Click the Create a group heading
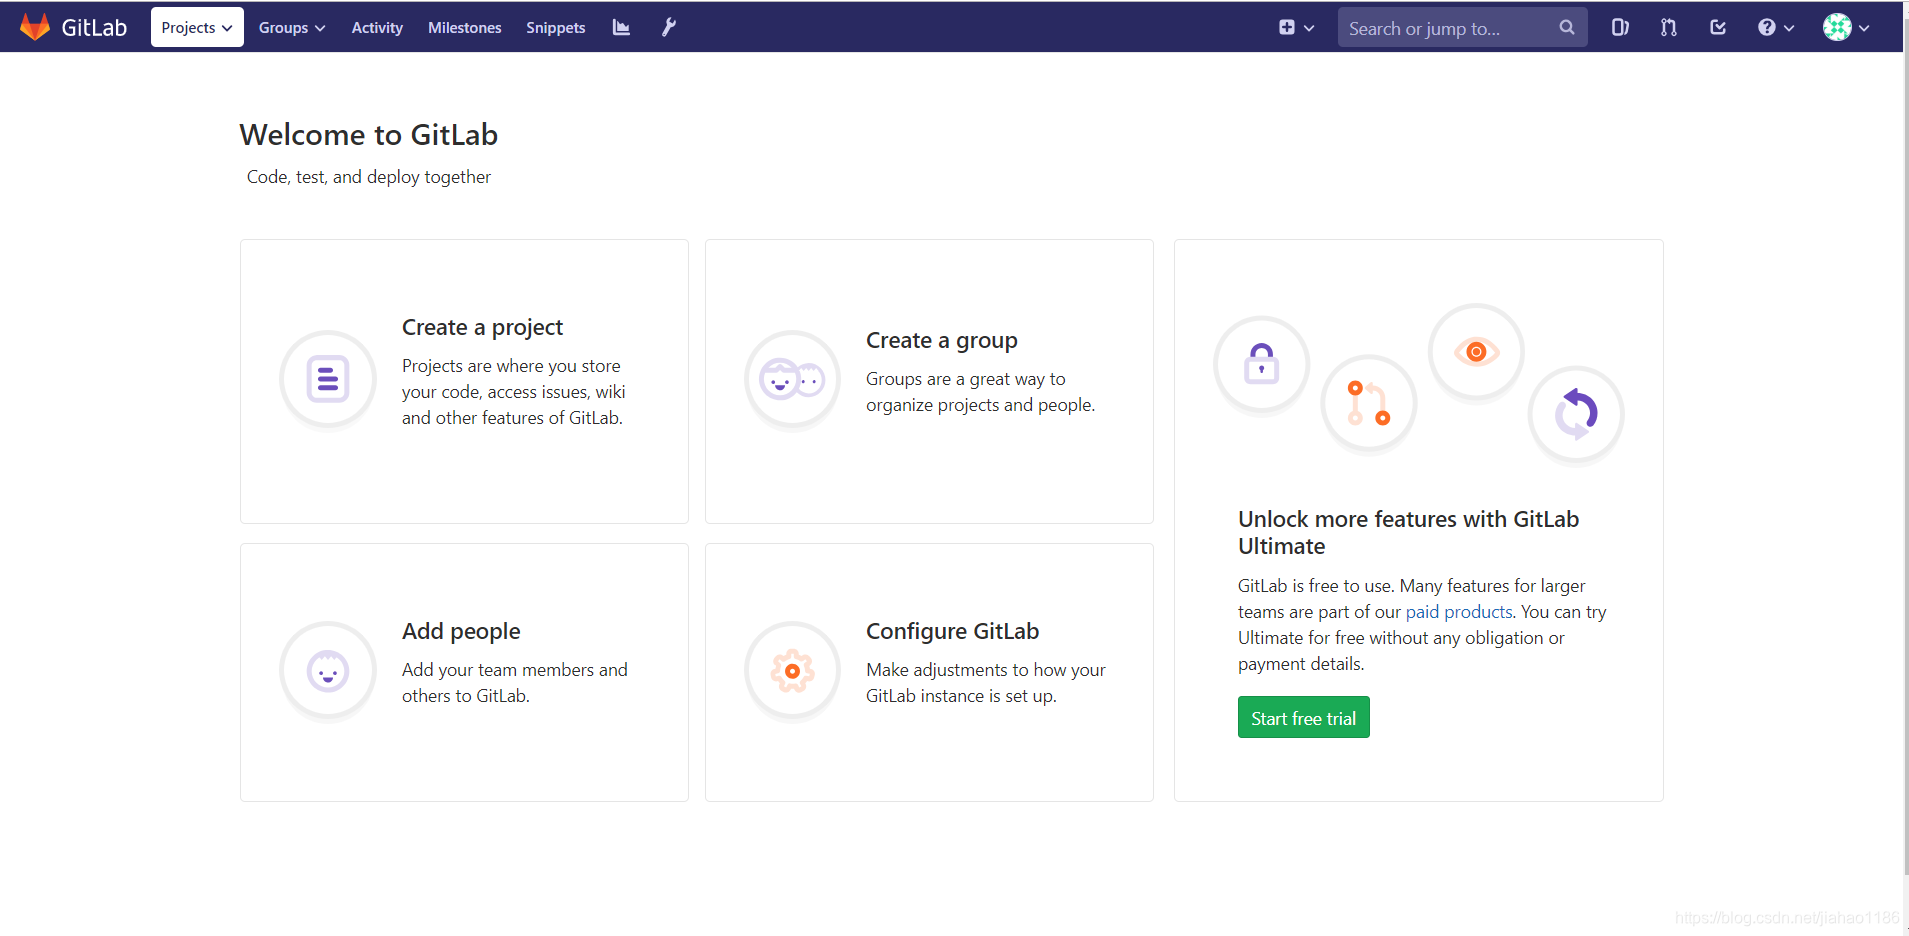This screenshot has height=936, width=1909. [941, 340]
